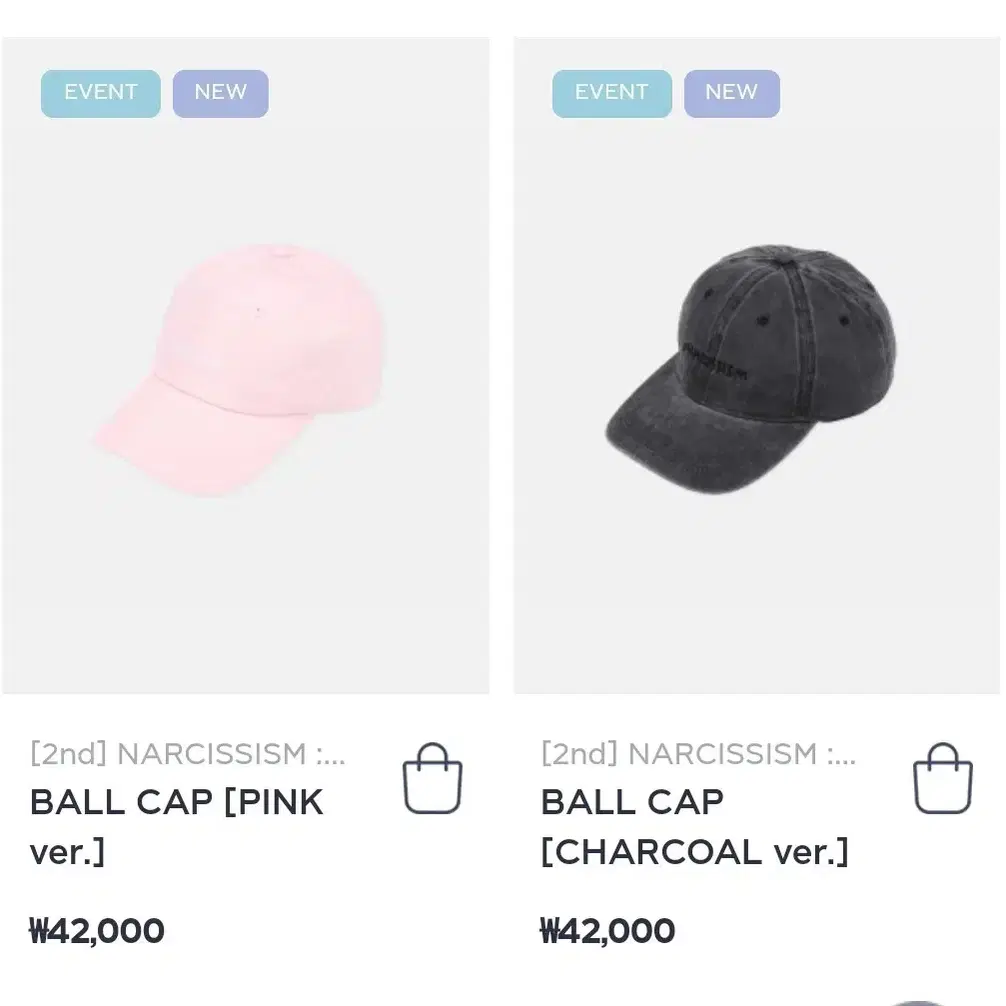This screenshot has height=1006, width=1006.
Task: Click NEW badge on pink cap
Action: (x=221, y=94)
